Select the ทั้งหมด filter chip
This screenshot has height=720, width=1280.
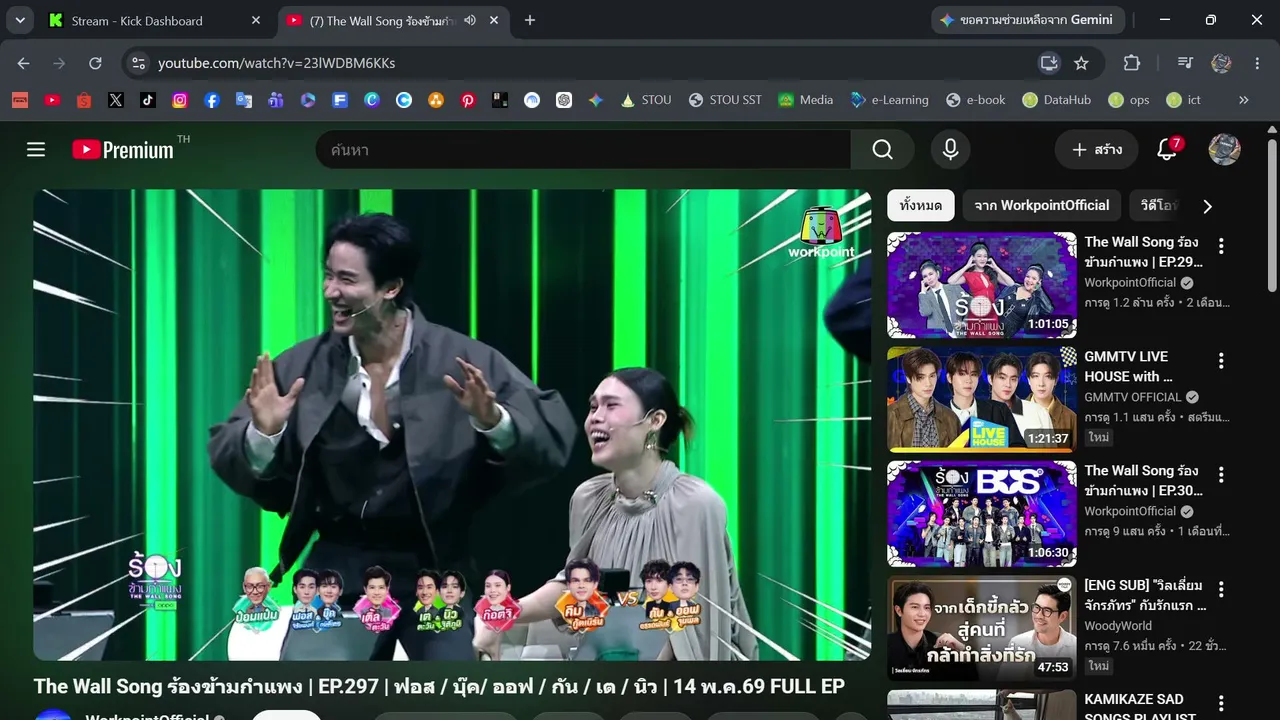pyautogui.click(x=920, y=205)
